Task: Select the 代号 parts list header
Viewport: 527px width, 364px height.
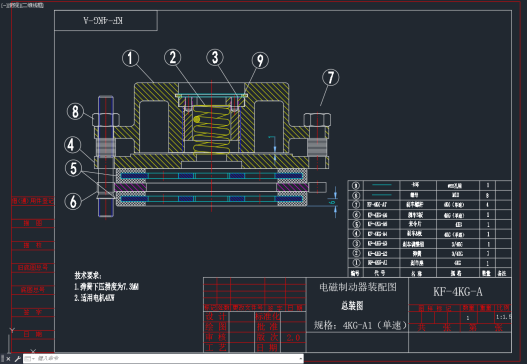Action: [379, 273]
